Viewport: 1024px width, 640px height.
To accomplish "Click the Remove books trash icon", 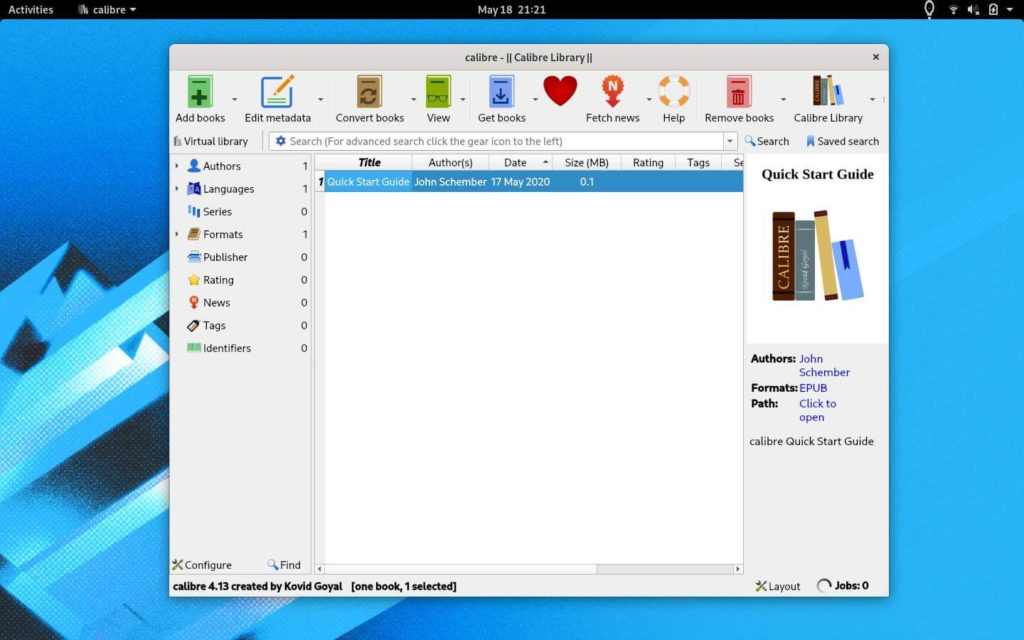I will (x=738, y=93).
